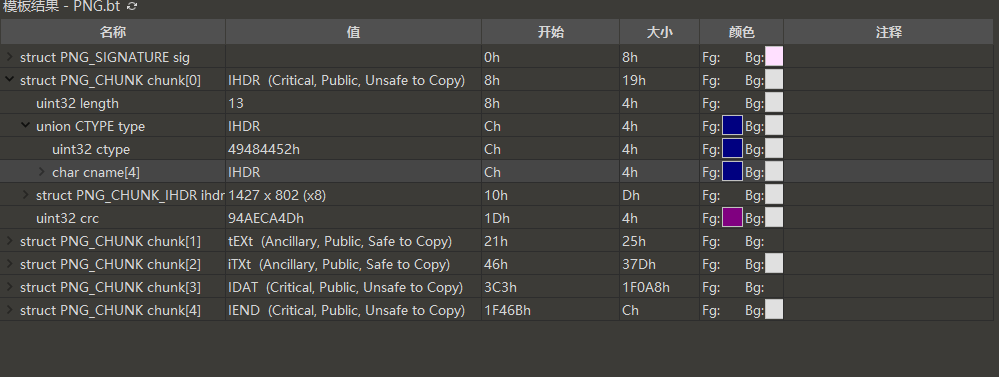Click the 名称 column header
Viewport: 999px width, 377px height.
click(x=113, y=32)
